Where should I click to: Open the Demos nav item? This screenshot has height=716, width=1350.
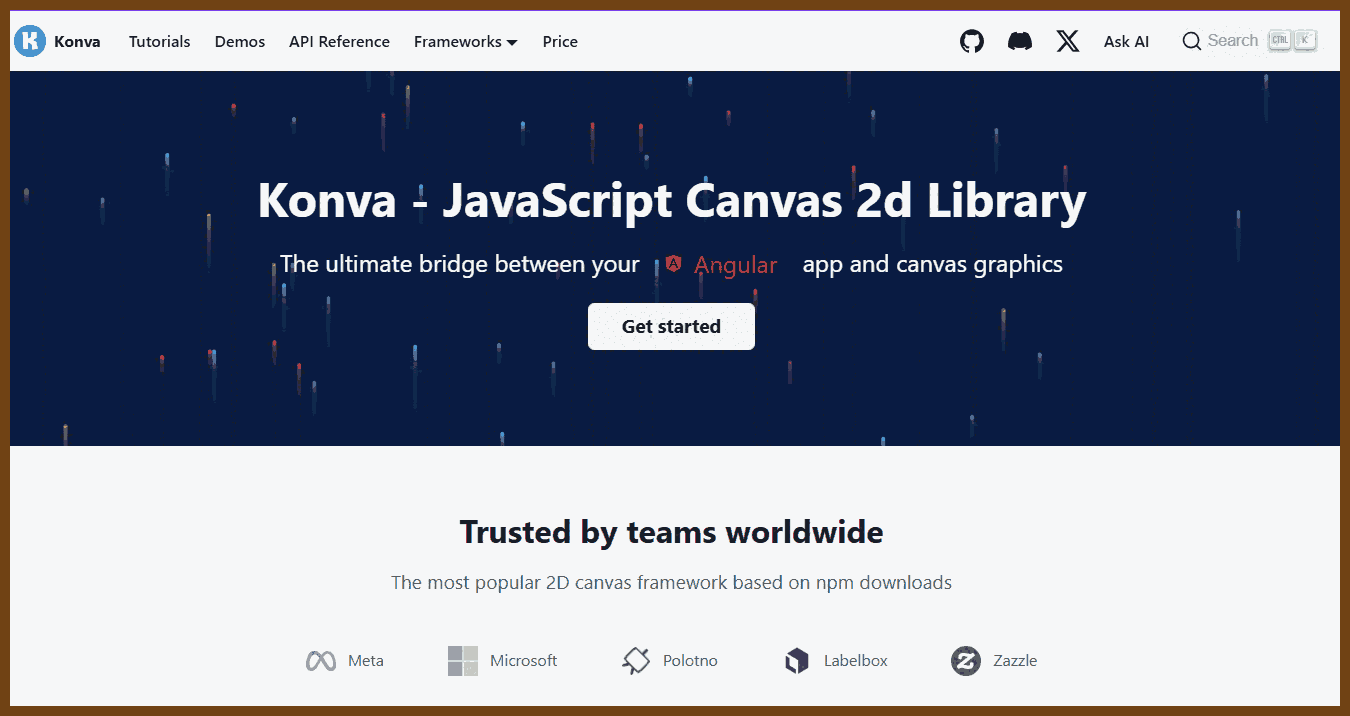point(240,42)
